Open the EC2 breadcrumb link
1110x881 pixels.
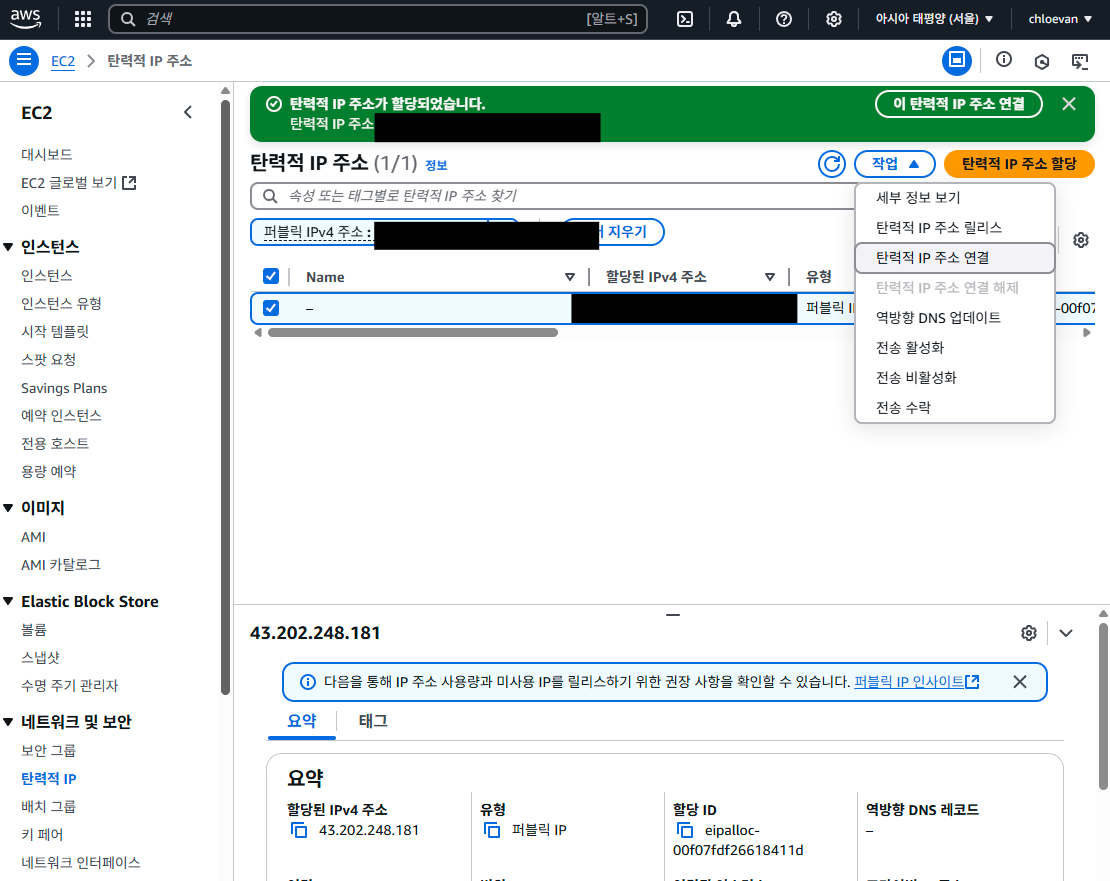point(63,62)
